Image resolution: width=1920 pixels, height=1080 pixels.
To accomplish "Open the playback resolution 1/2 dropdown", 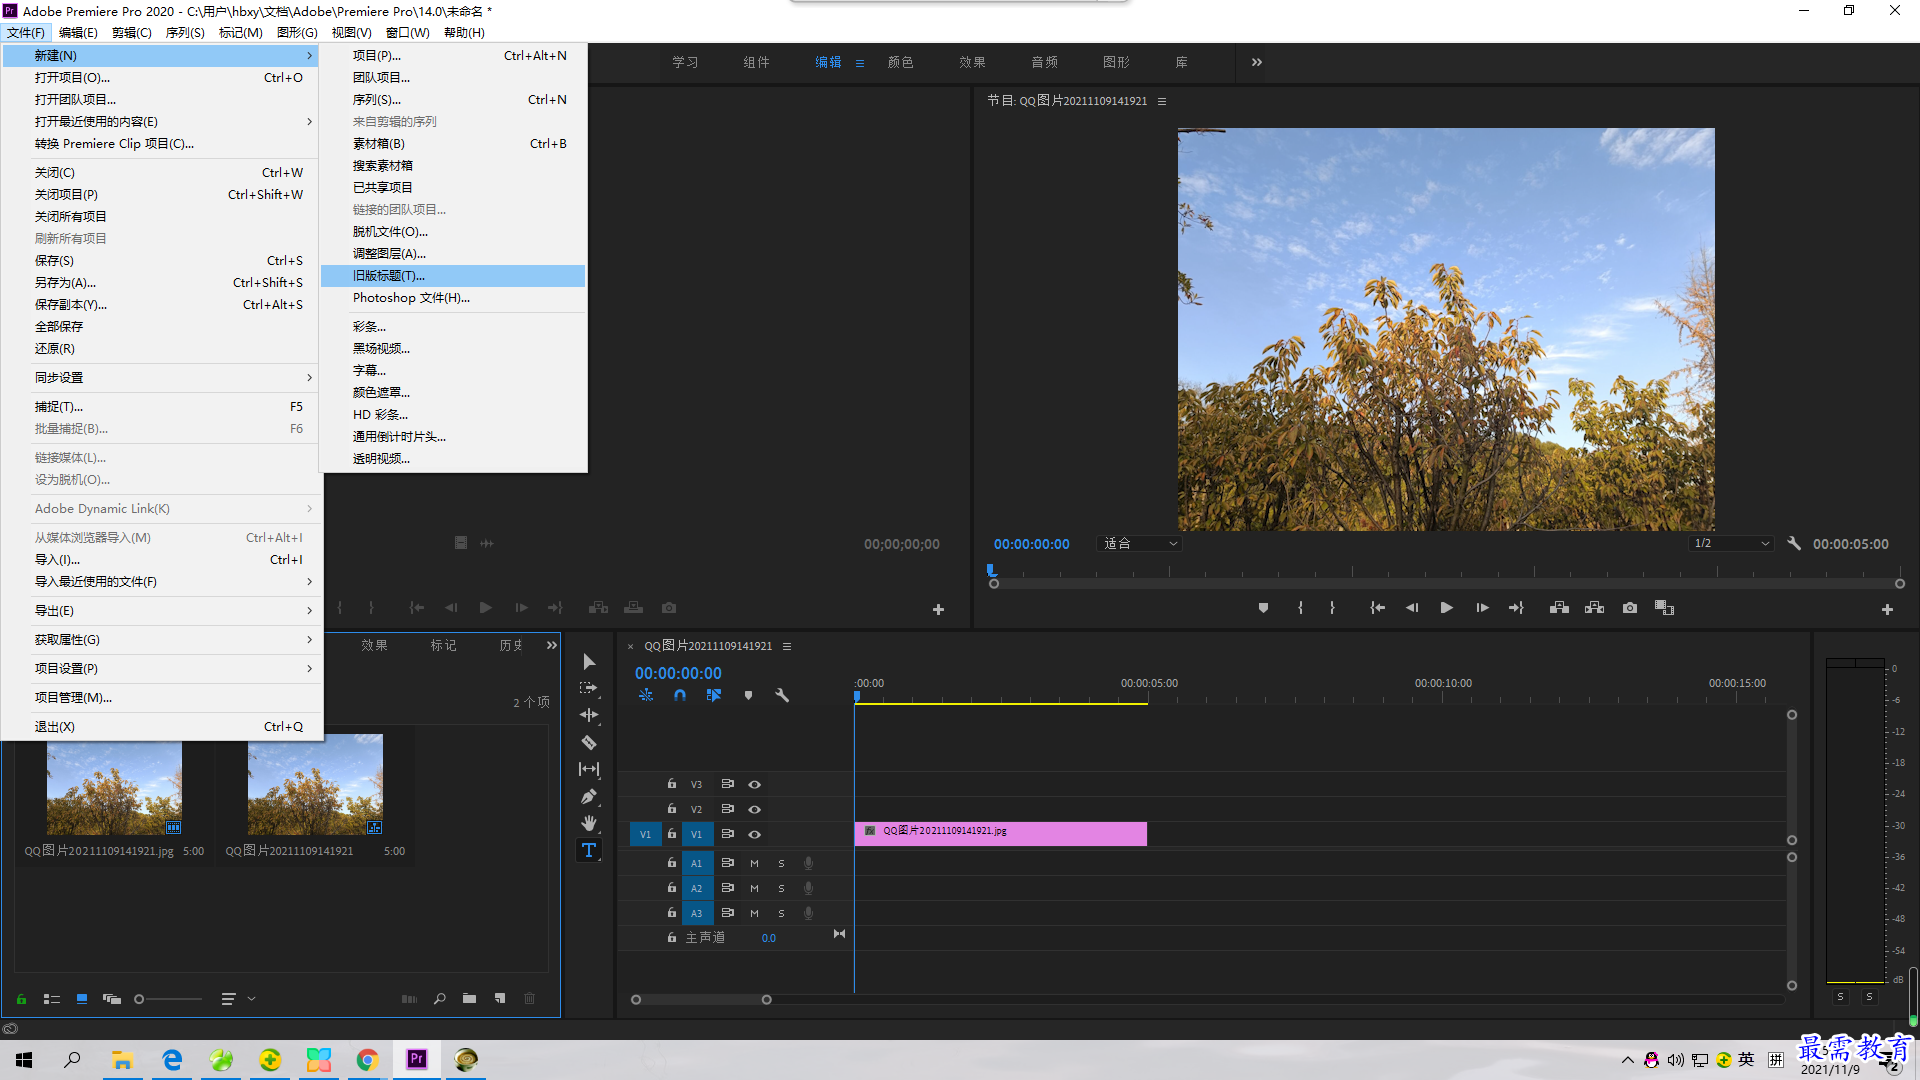I will pos(1731,543).
